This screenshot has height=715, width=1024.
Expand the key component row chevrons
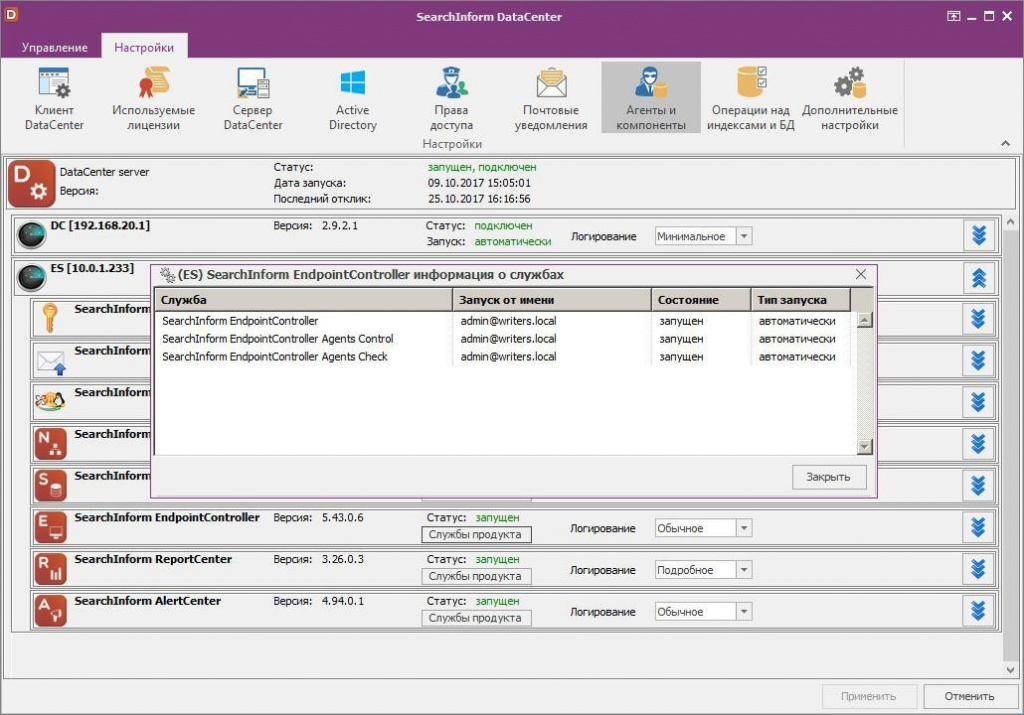tap(978, 319)
